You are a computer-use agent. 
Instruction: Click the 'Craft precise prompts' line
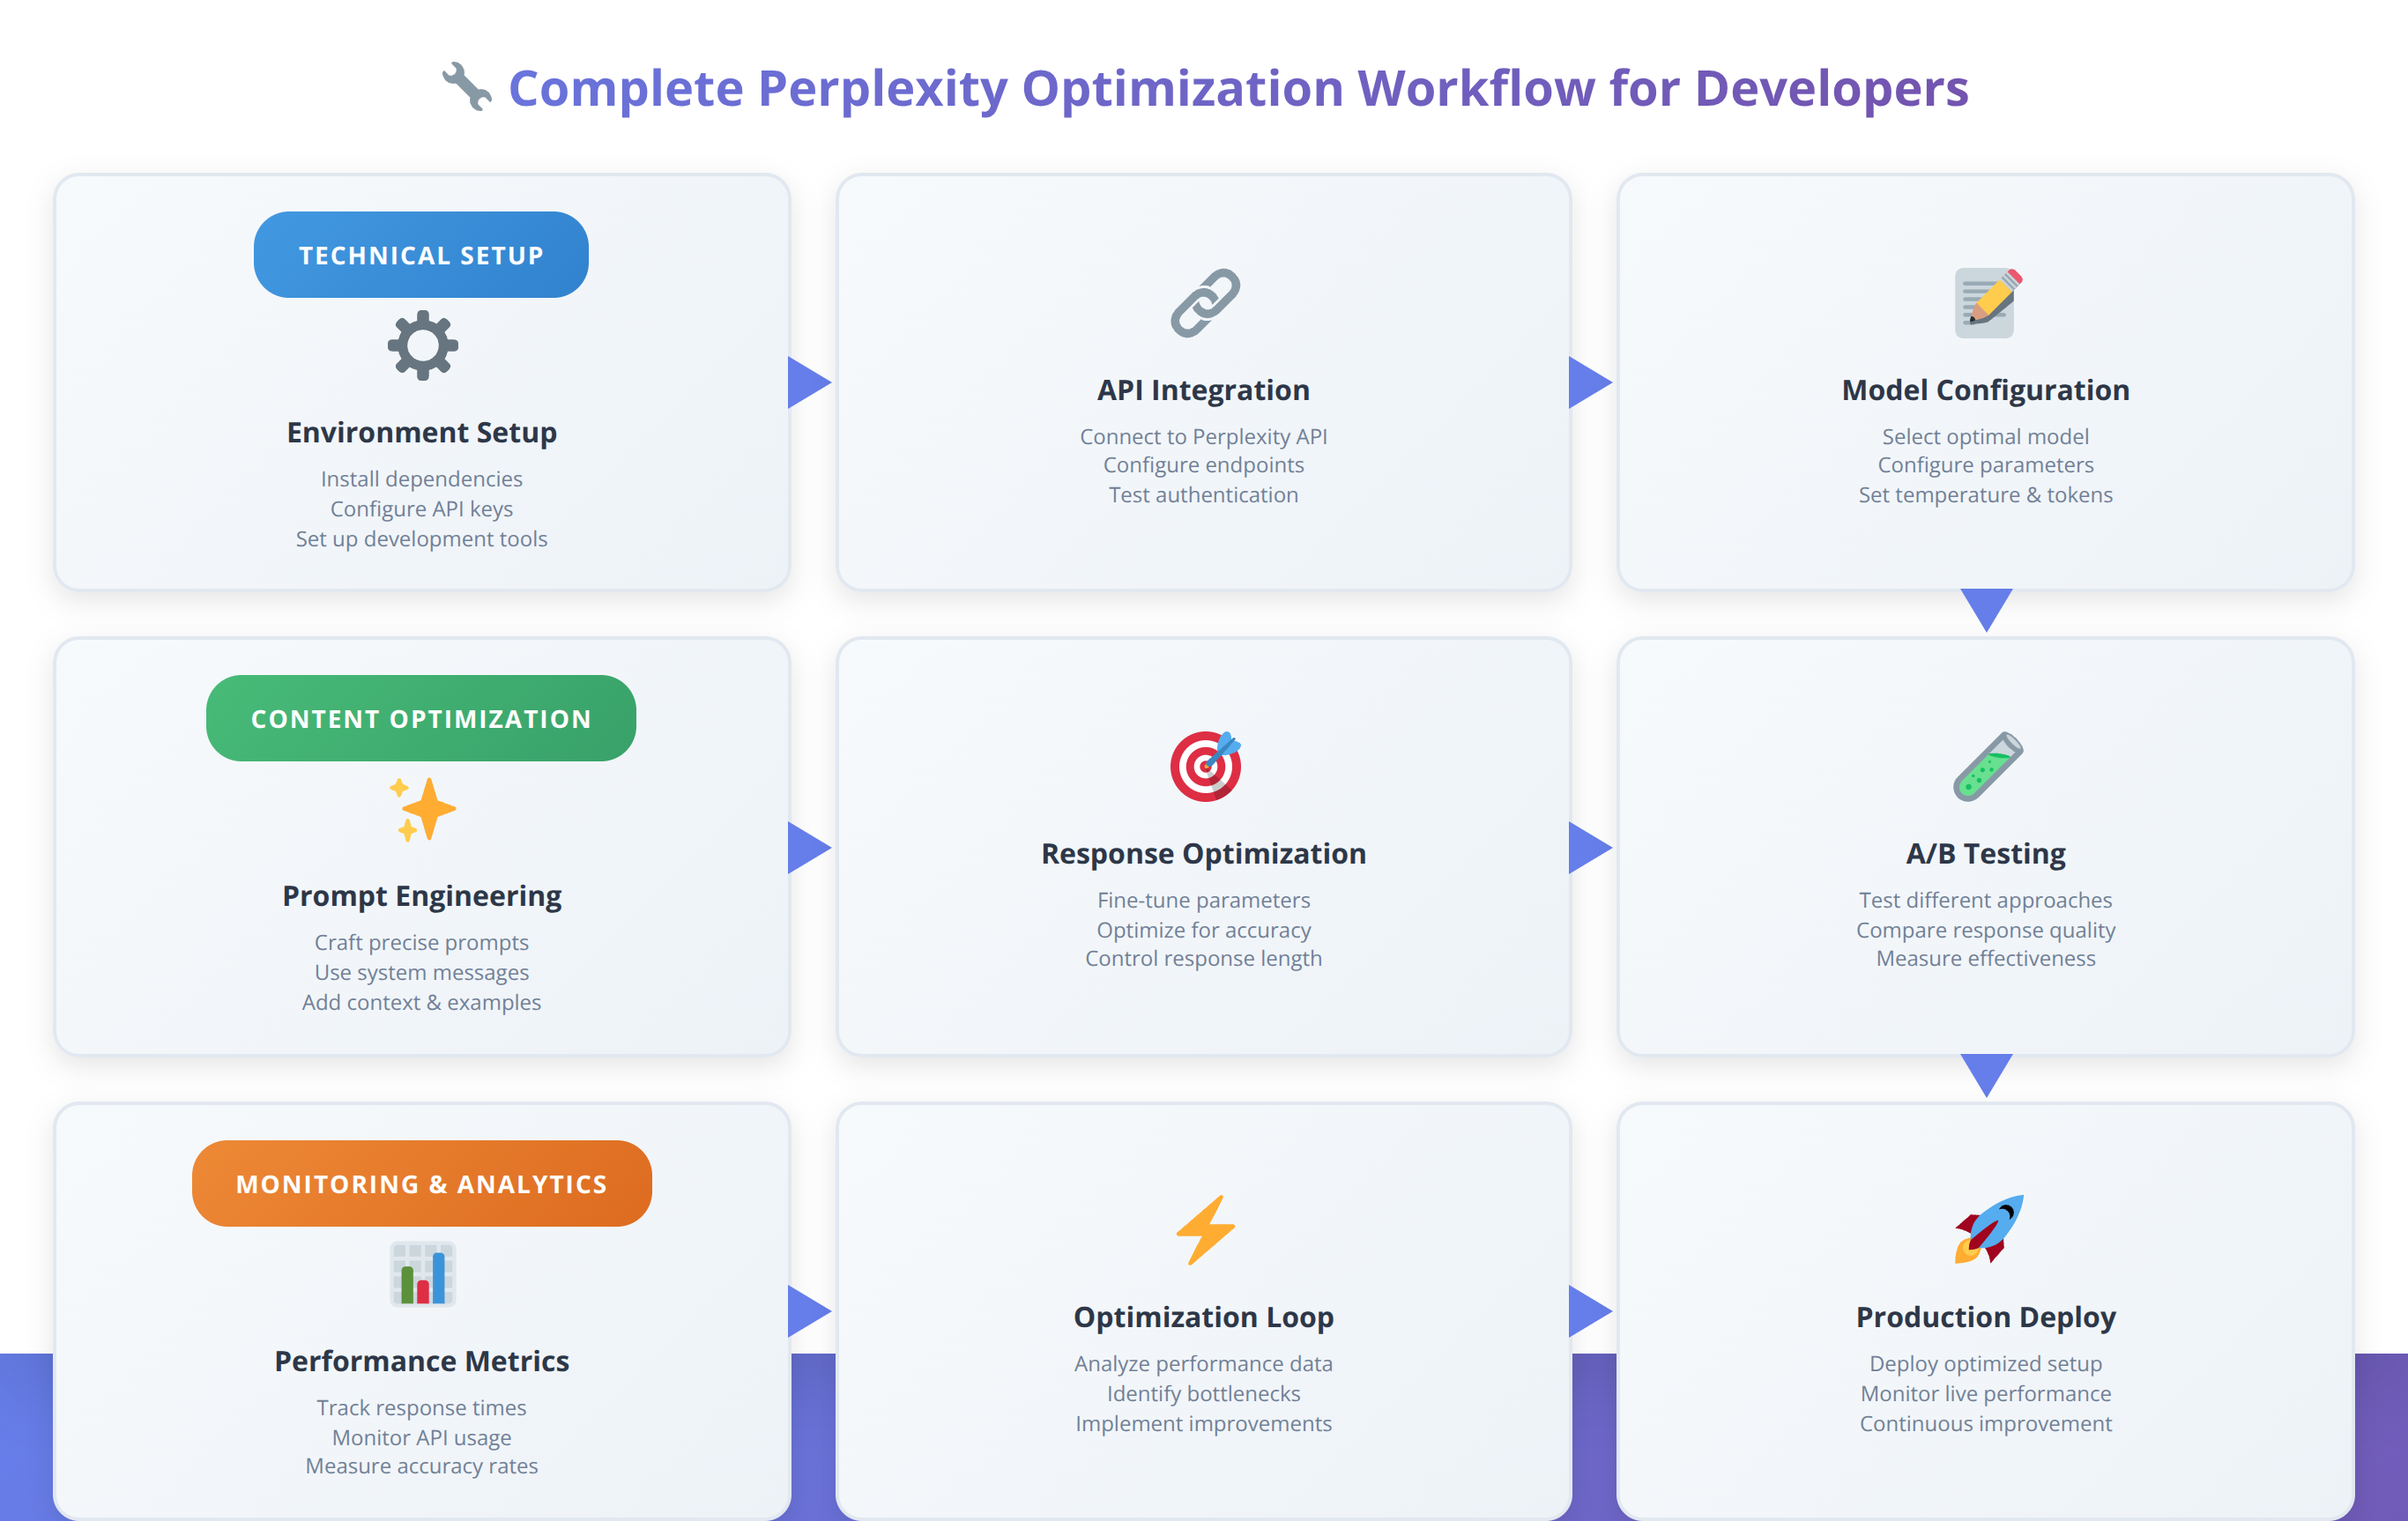(421, 943)
